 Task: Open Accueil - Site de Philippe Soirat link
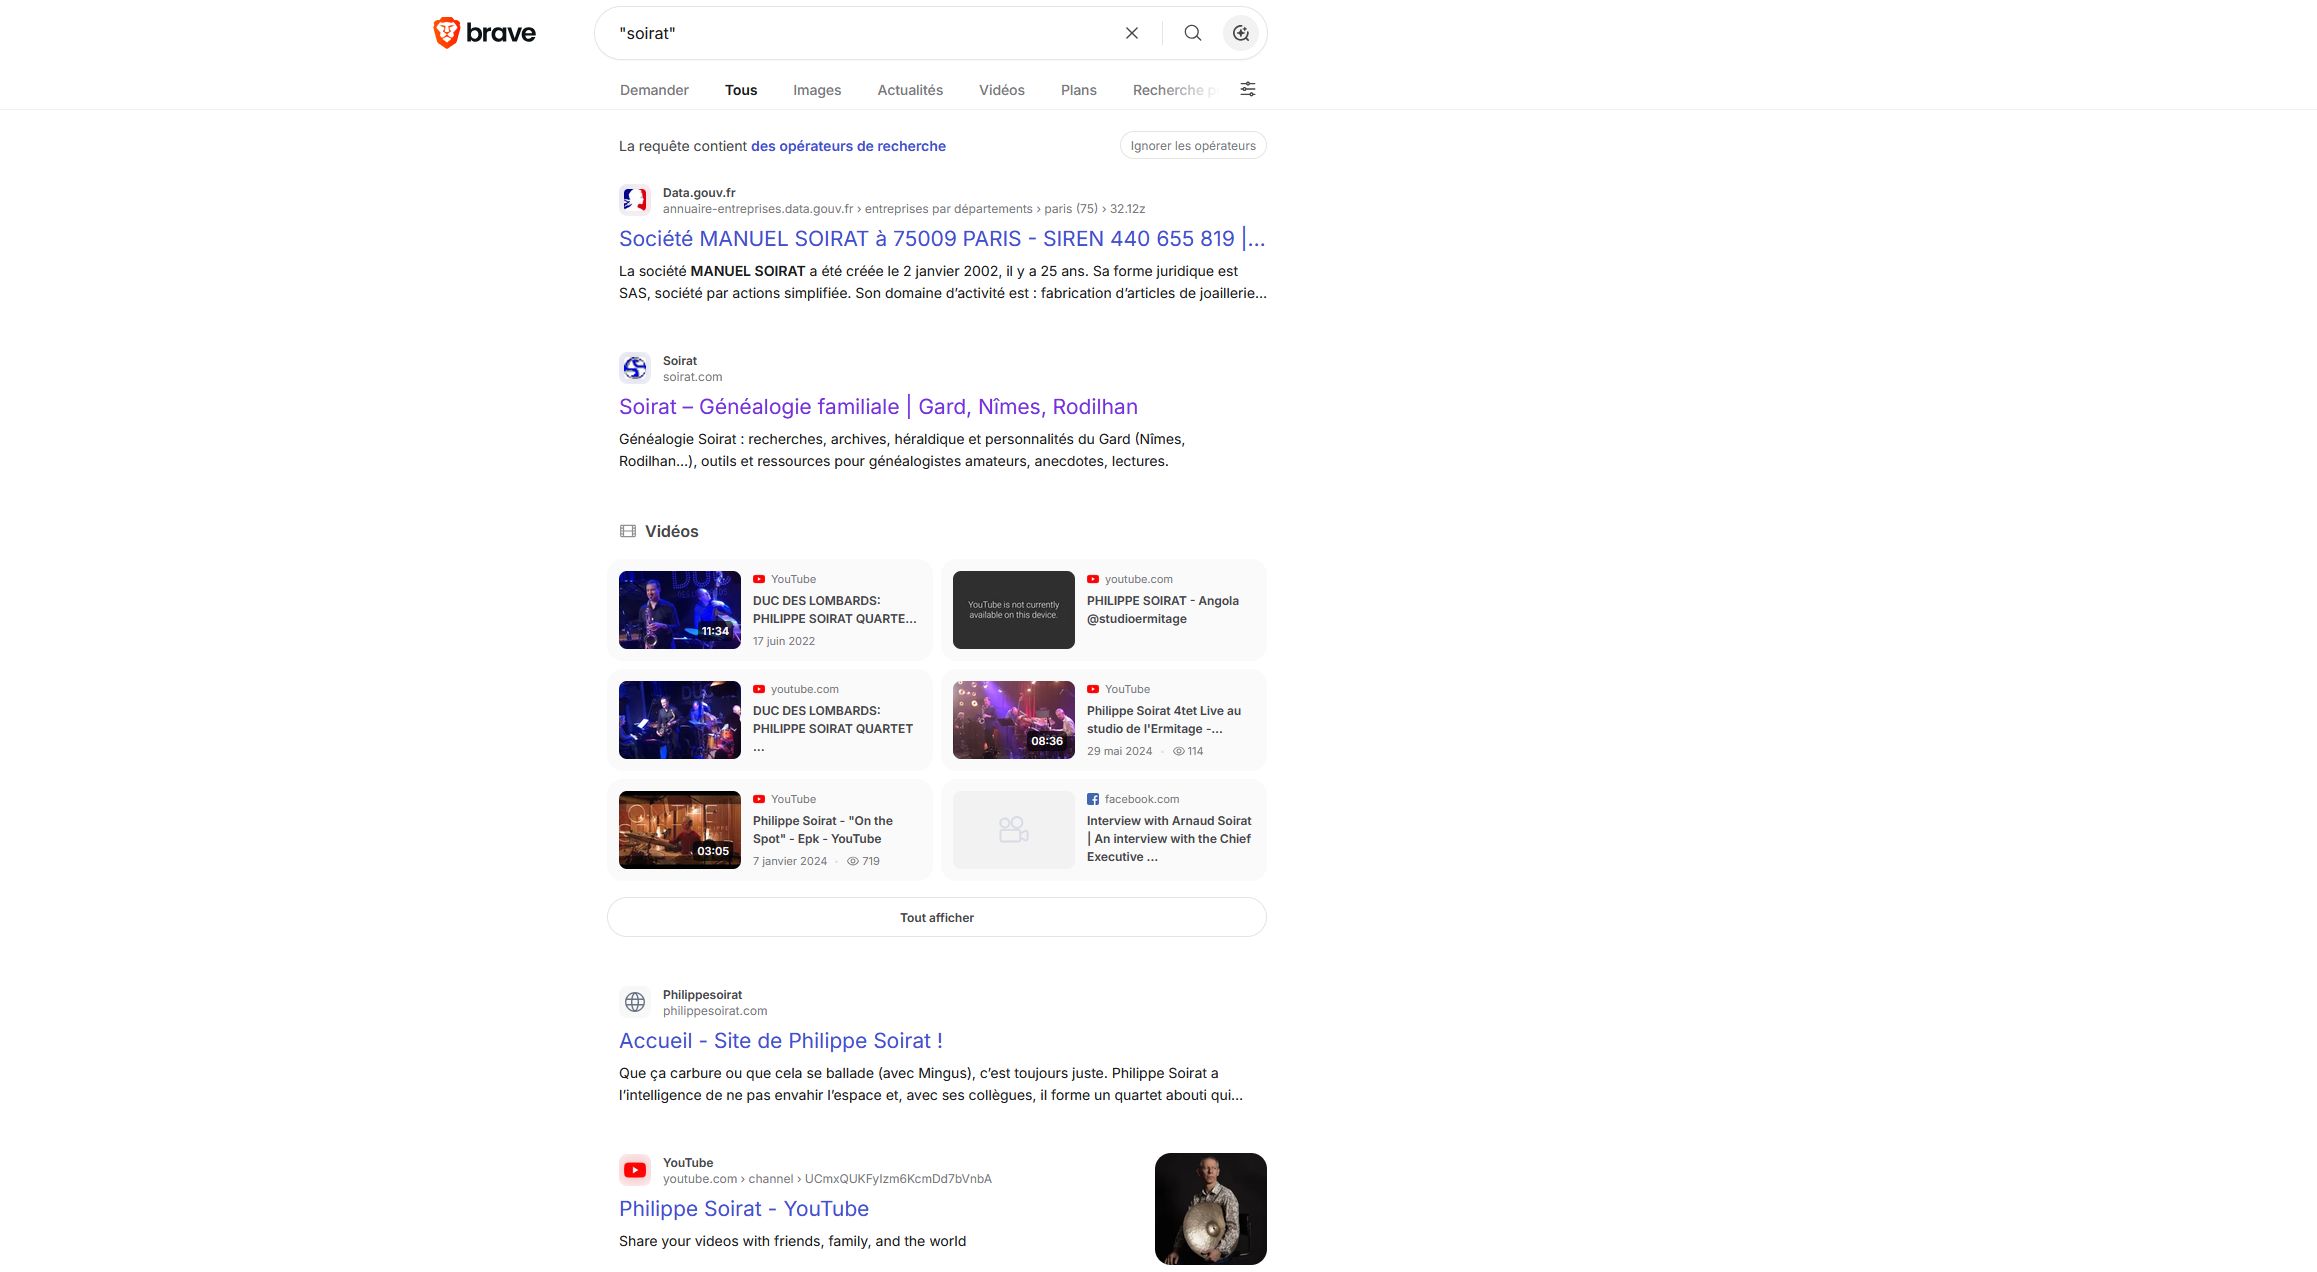[781, 1041]
